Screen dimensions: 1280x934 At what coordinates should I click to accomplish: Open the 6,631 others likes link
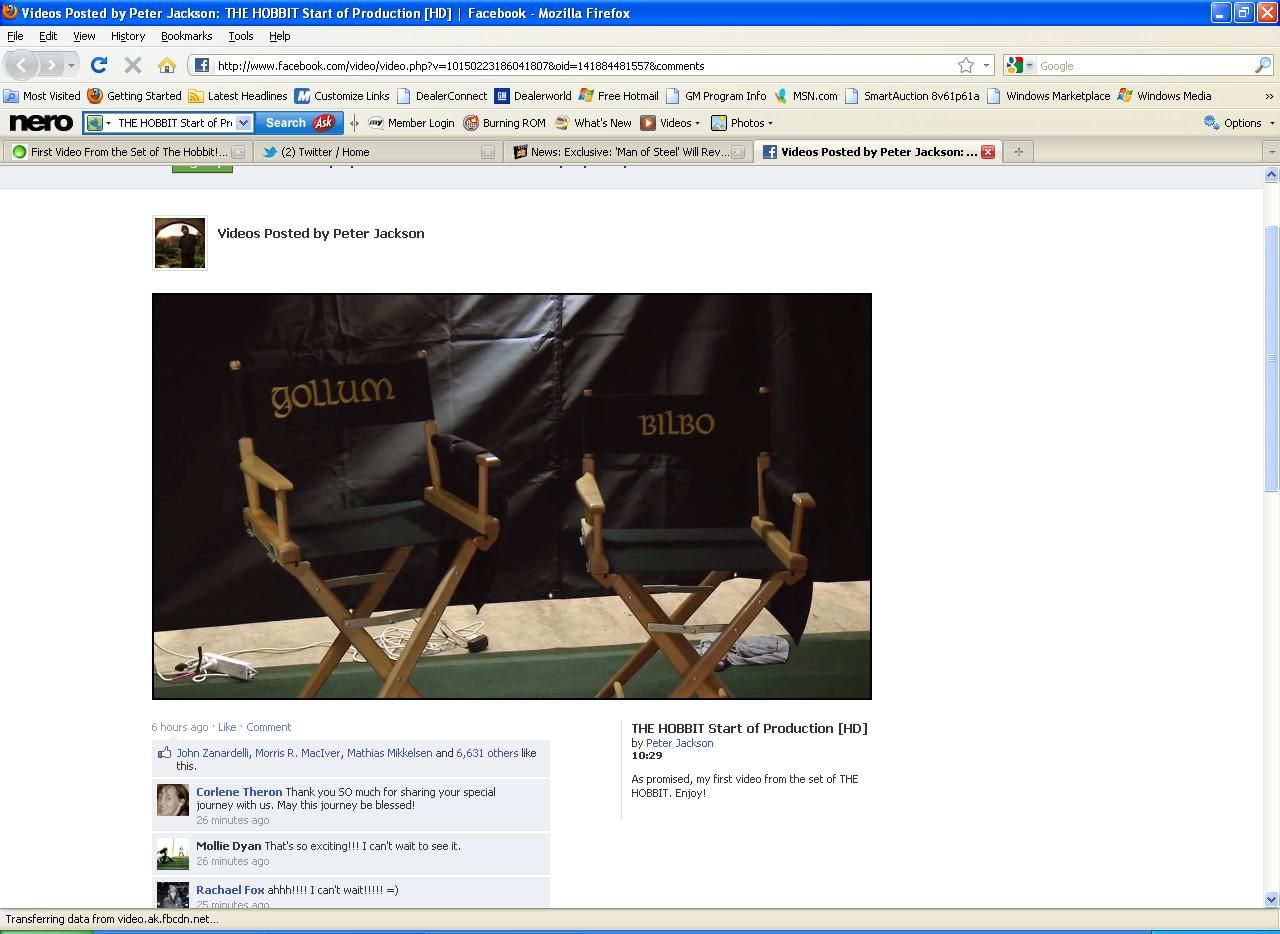point(487,753)
